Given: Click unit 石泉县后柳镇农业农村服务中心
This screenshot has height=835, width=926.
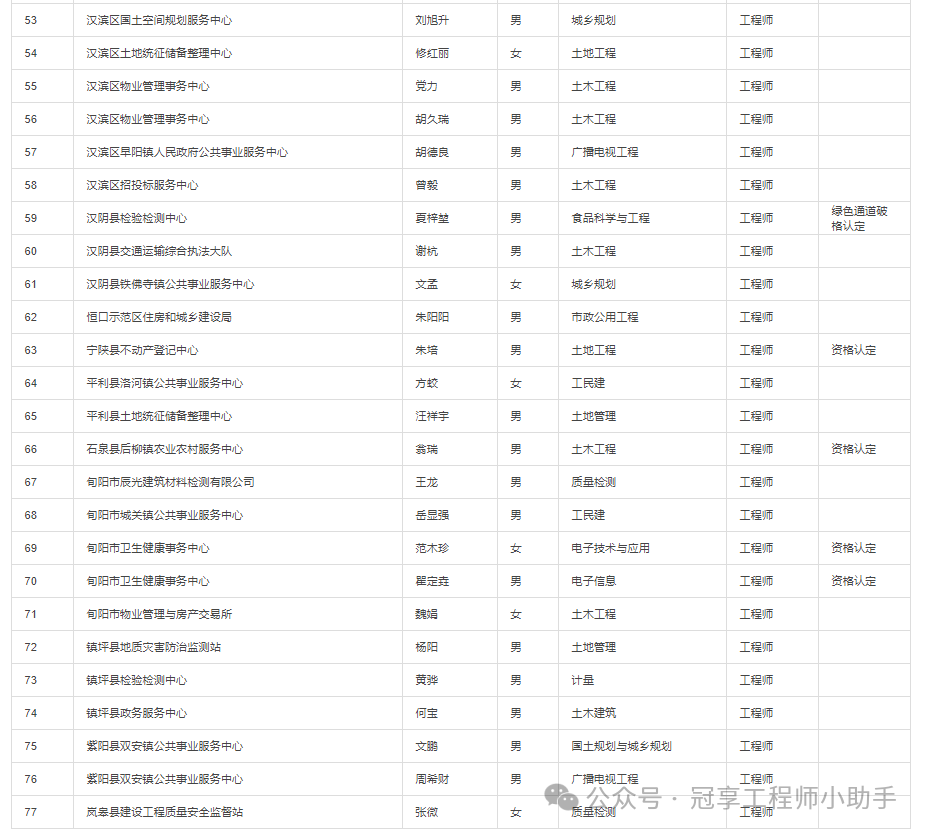Looking at the screenshot, I should pos(164,450).
